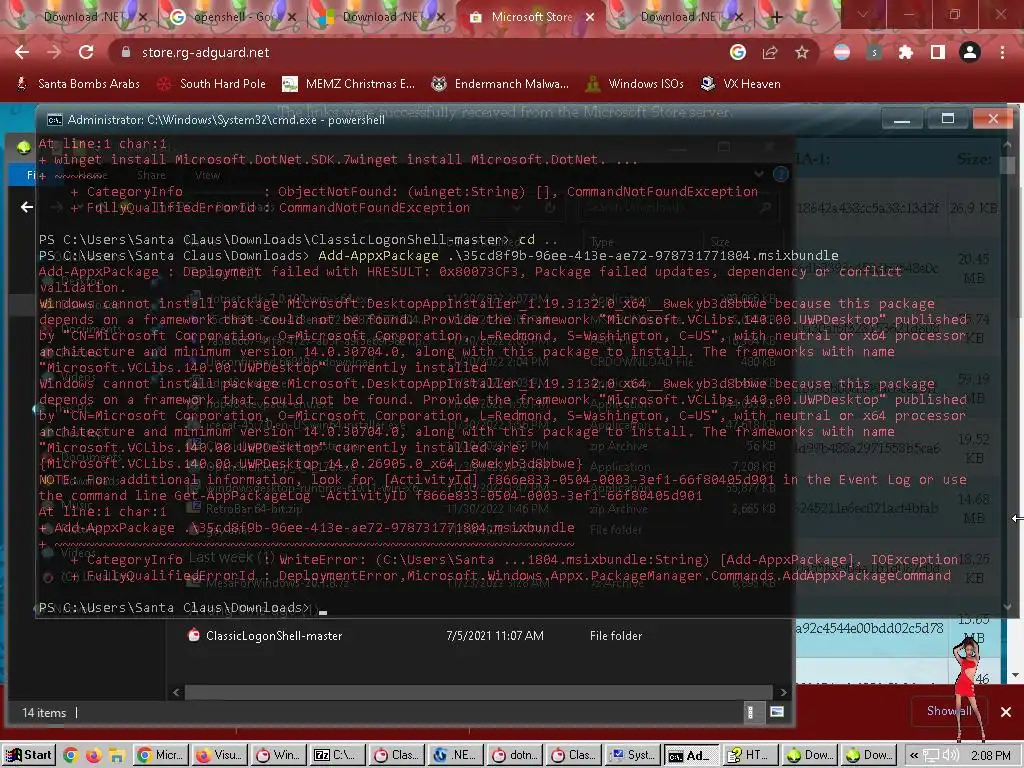Screen dimensions: 1024x768
Task: Switch to .NE... installer taskbar button
Action: 456,755
